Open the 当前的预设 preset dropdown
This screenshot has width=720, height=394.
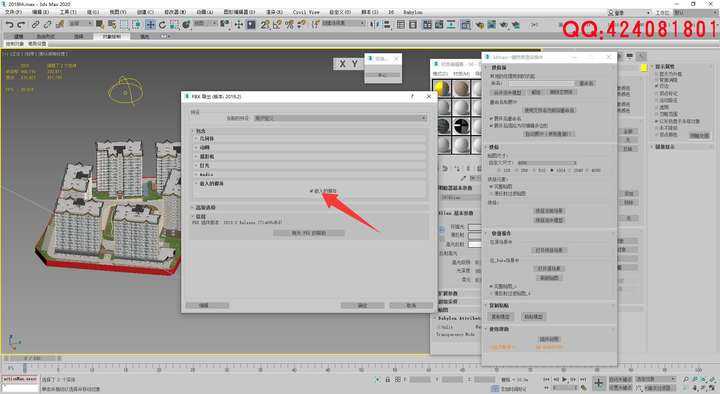340,118
